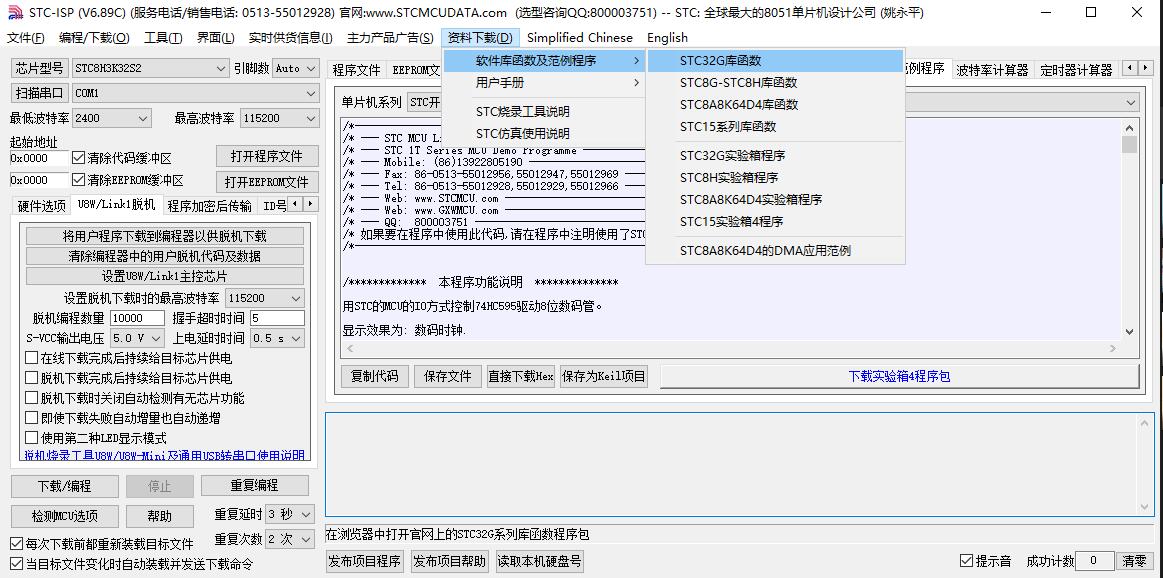Screen dimensions: 1163x578
Task: Open the 工具(T) menu
Action: point(163,38)
